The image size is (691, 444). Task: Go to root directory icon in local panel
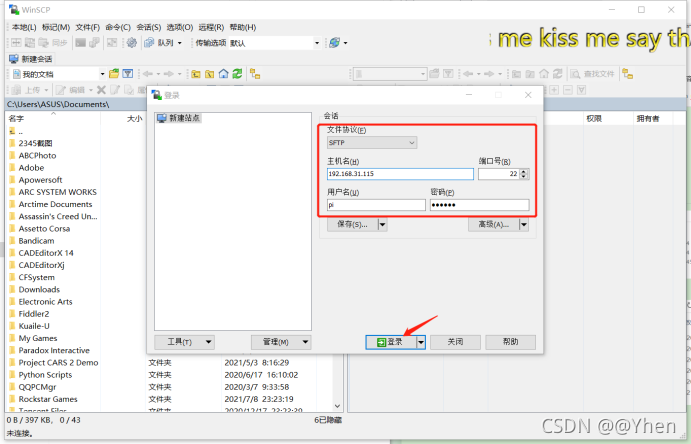[x=210, y=74]
